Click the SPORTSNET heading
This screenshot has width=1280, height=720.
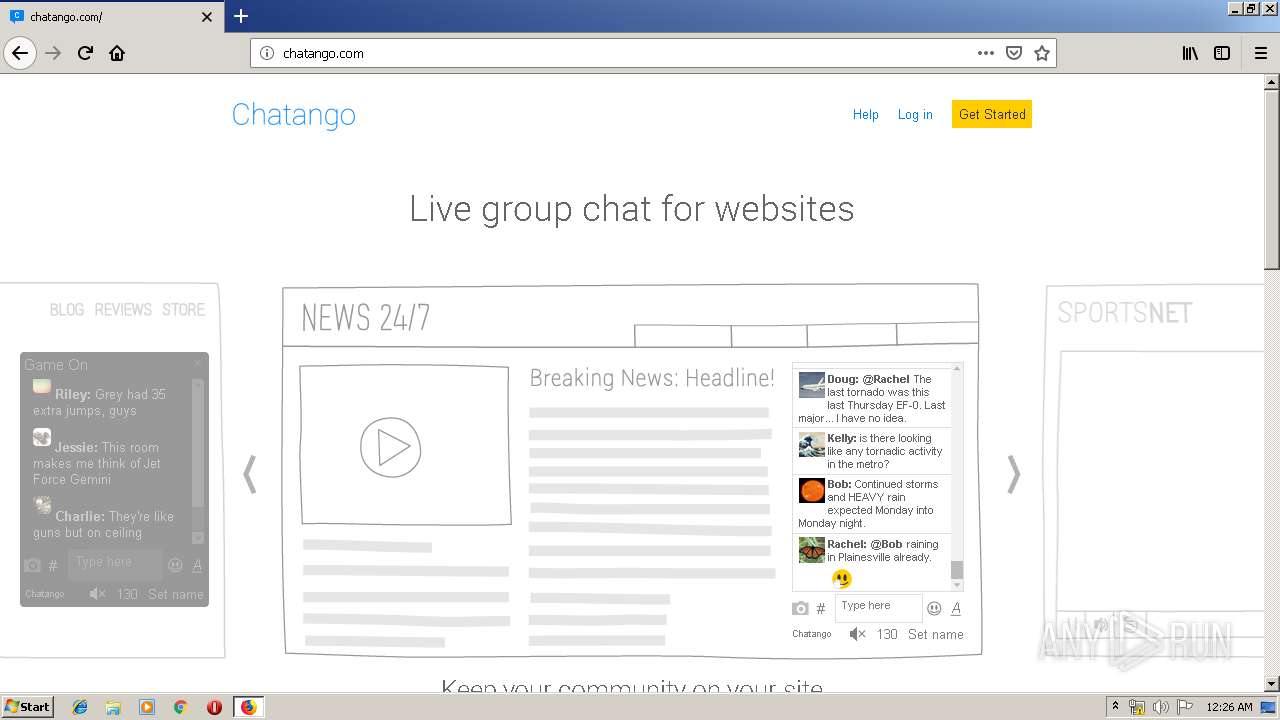pyautogui.click(x=1125, y=313)
